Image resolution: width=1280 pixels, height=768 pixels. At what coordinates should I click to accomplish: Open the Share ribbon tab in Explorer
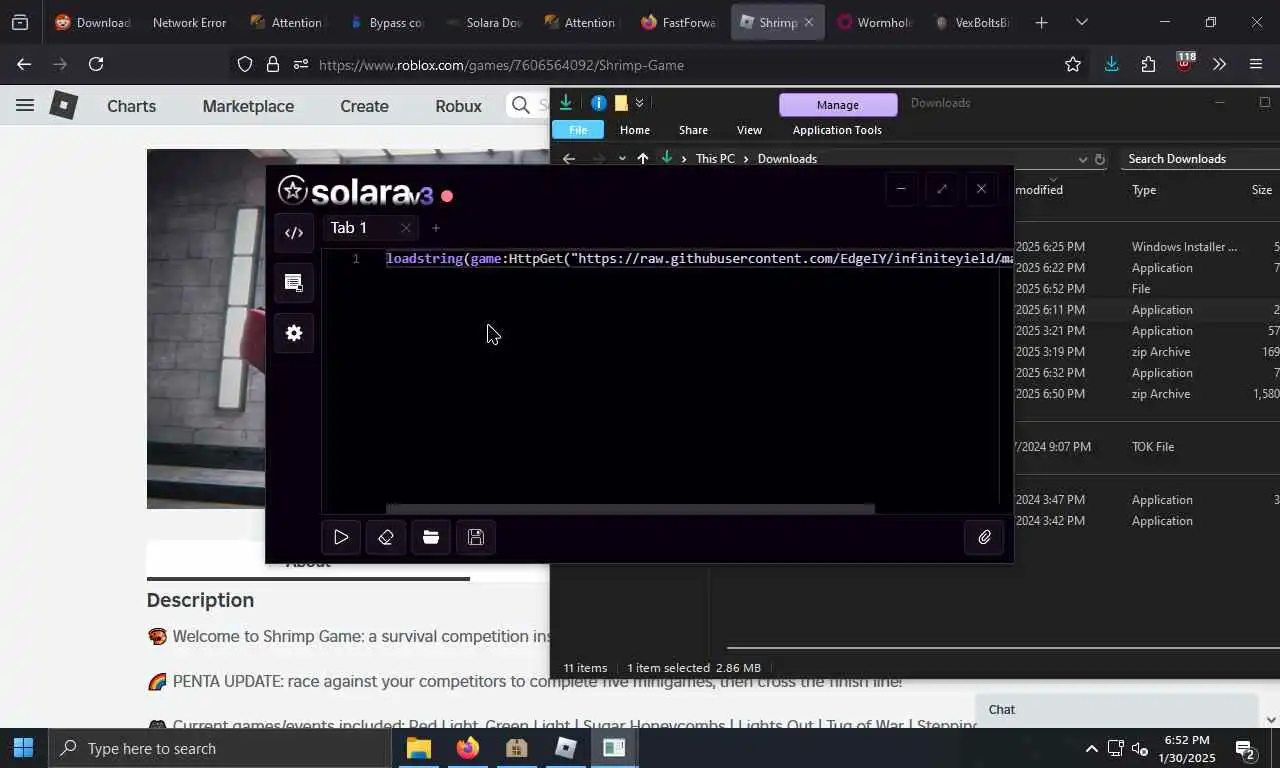pos(693,130)
